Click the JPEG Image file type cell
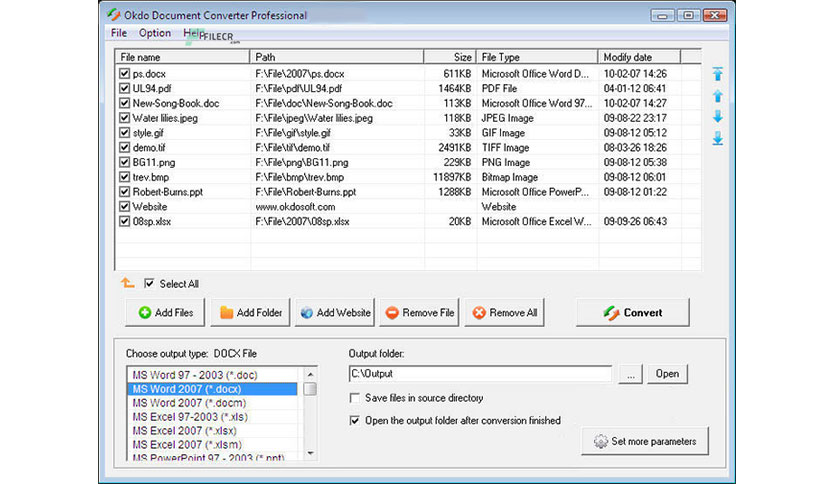This screenshot has width=836, height=484. coord(508,118)
